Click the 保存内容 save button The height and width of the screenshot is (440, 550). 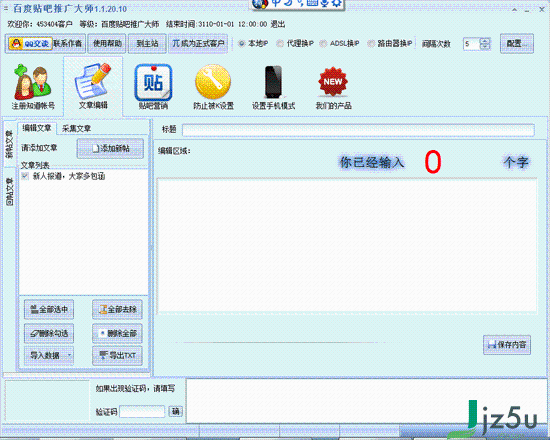507,345
